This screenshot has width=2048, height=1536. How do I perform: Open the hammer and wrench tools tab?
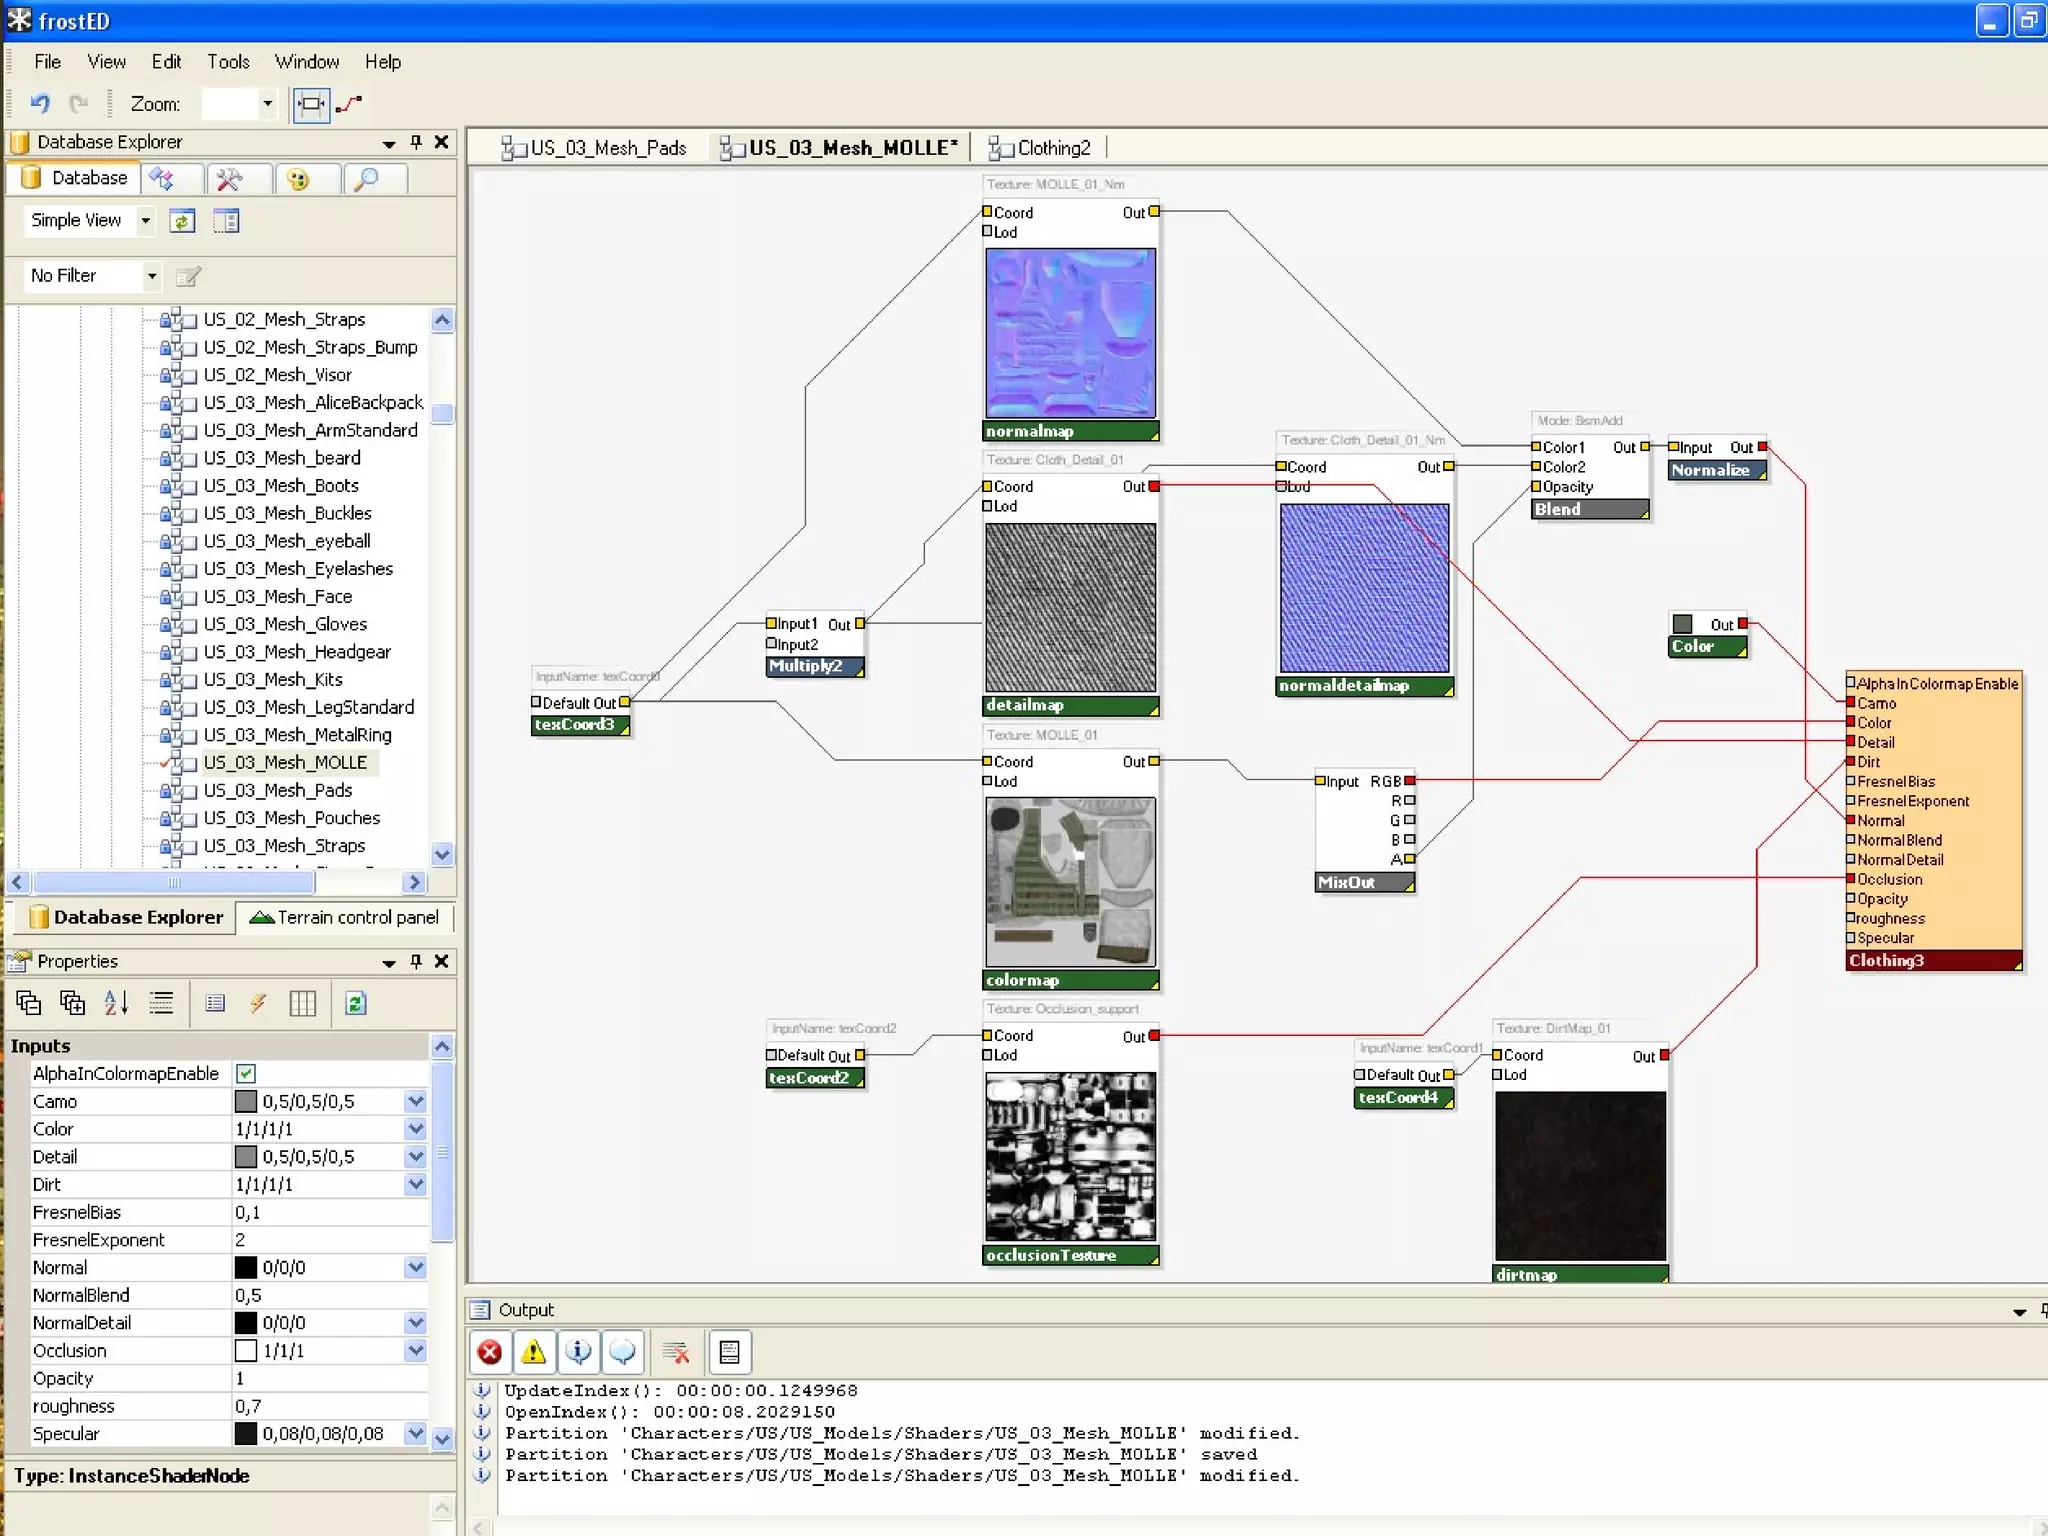point(229,179)
